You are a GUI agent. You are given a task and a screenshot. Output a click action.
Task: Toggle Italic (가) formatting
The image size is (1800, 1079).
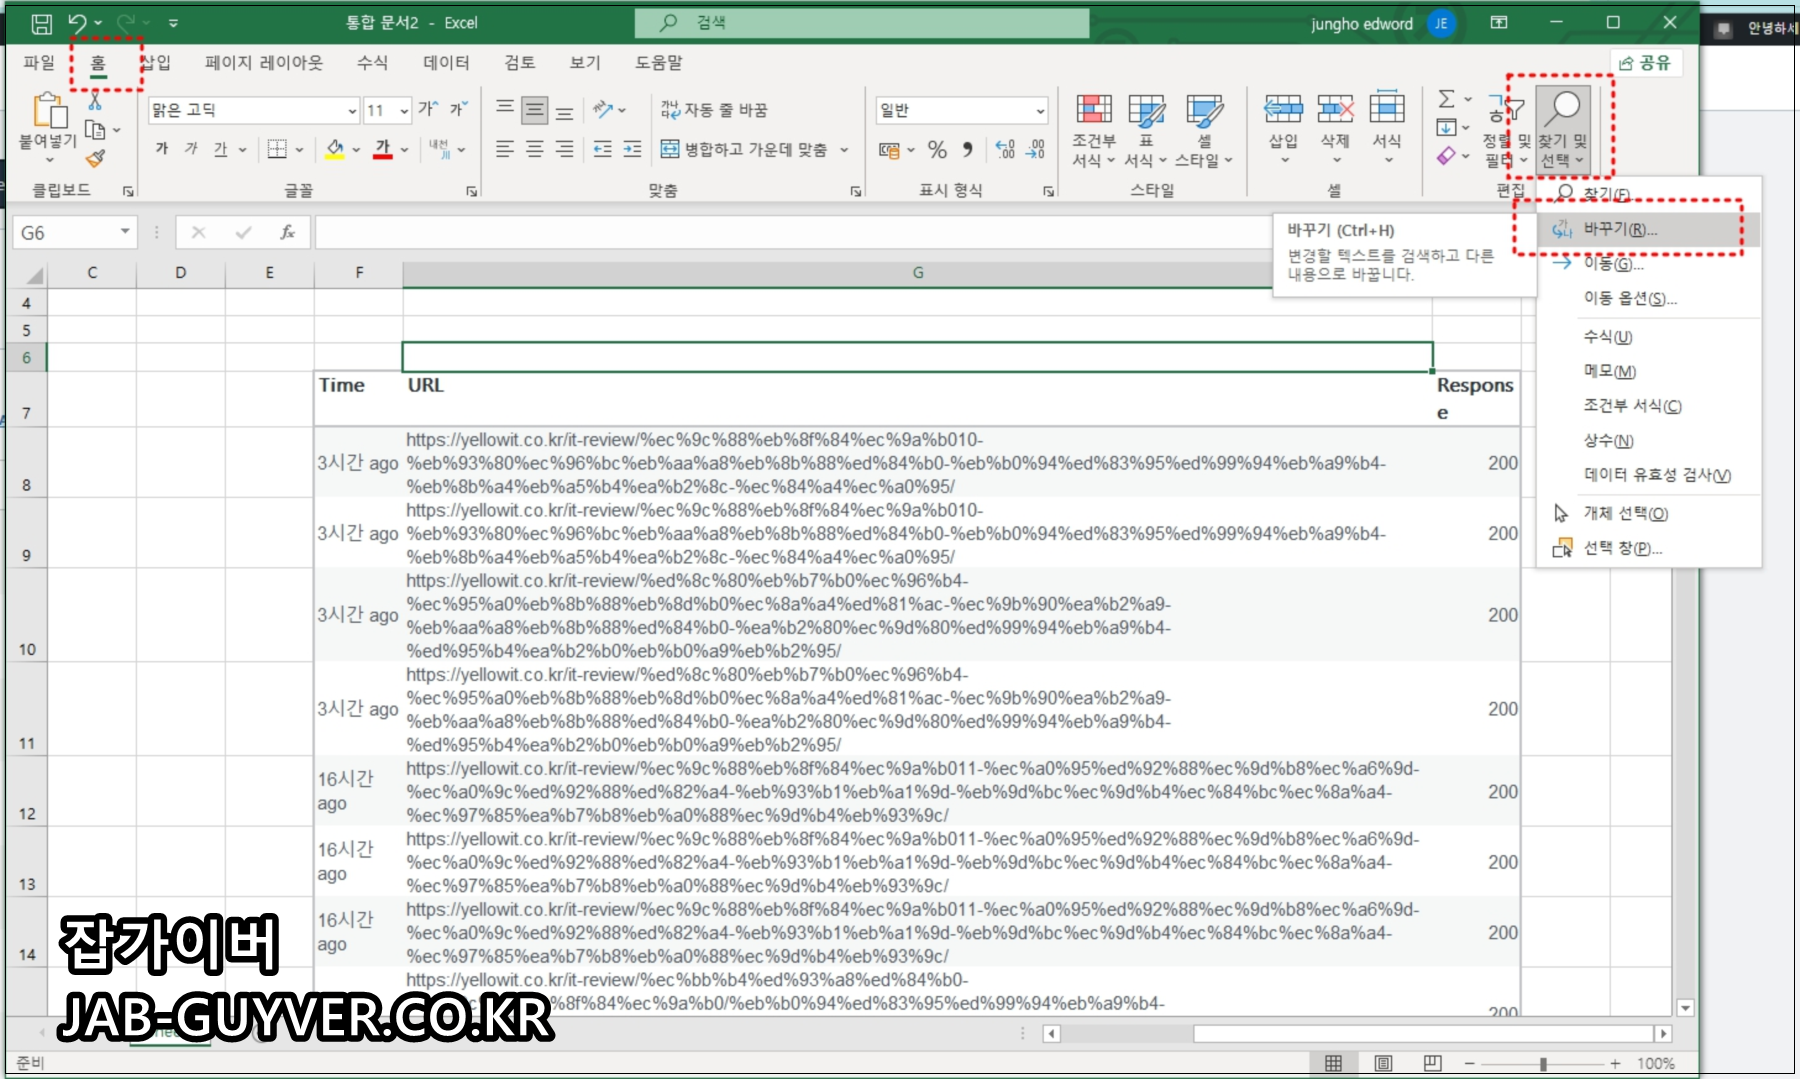(191, 149)
